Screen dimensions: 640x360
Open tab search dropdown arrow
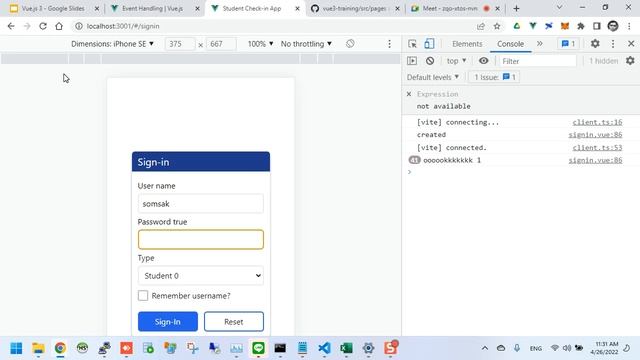pyautogui.click(x=559, y=8)
